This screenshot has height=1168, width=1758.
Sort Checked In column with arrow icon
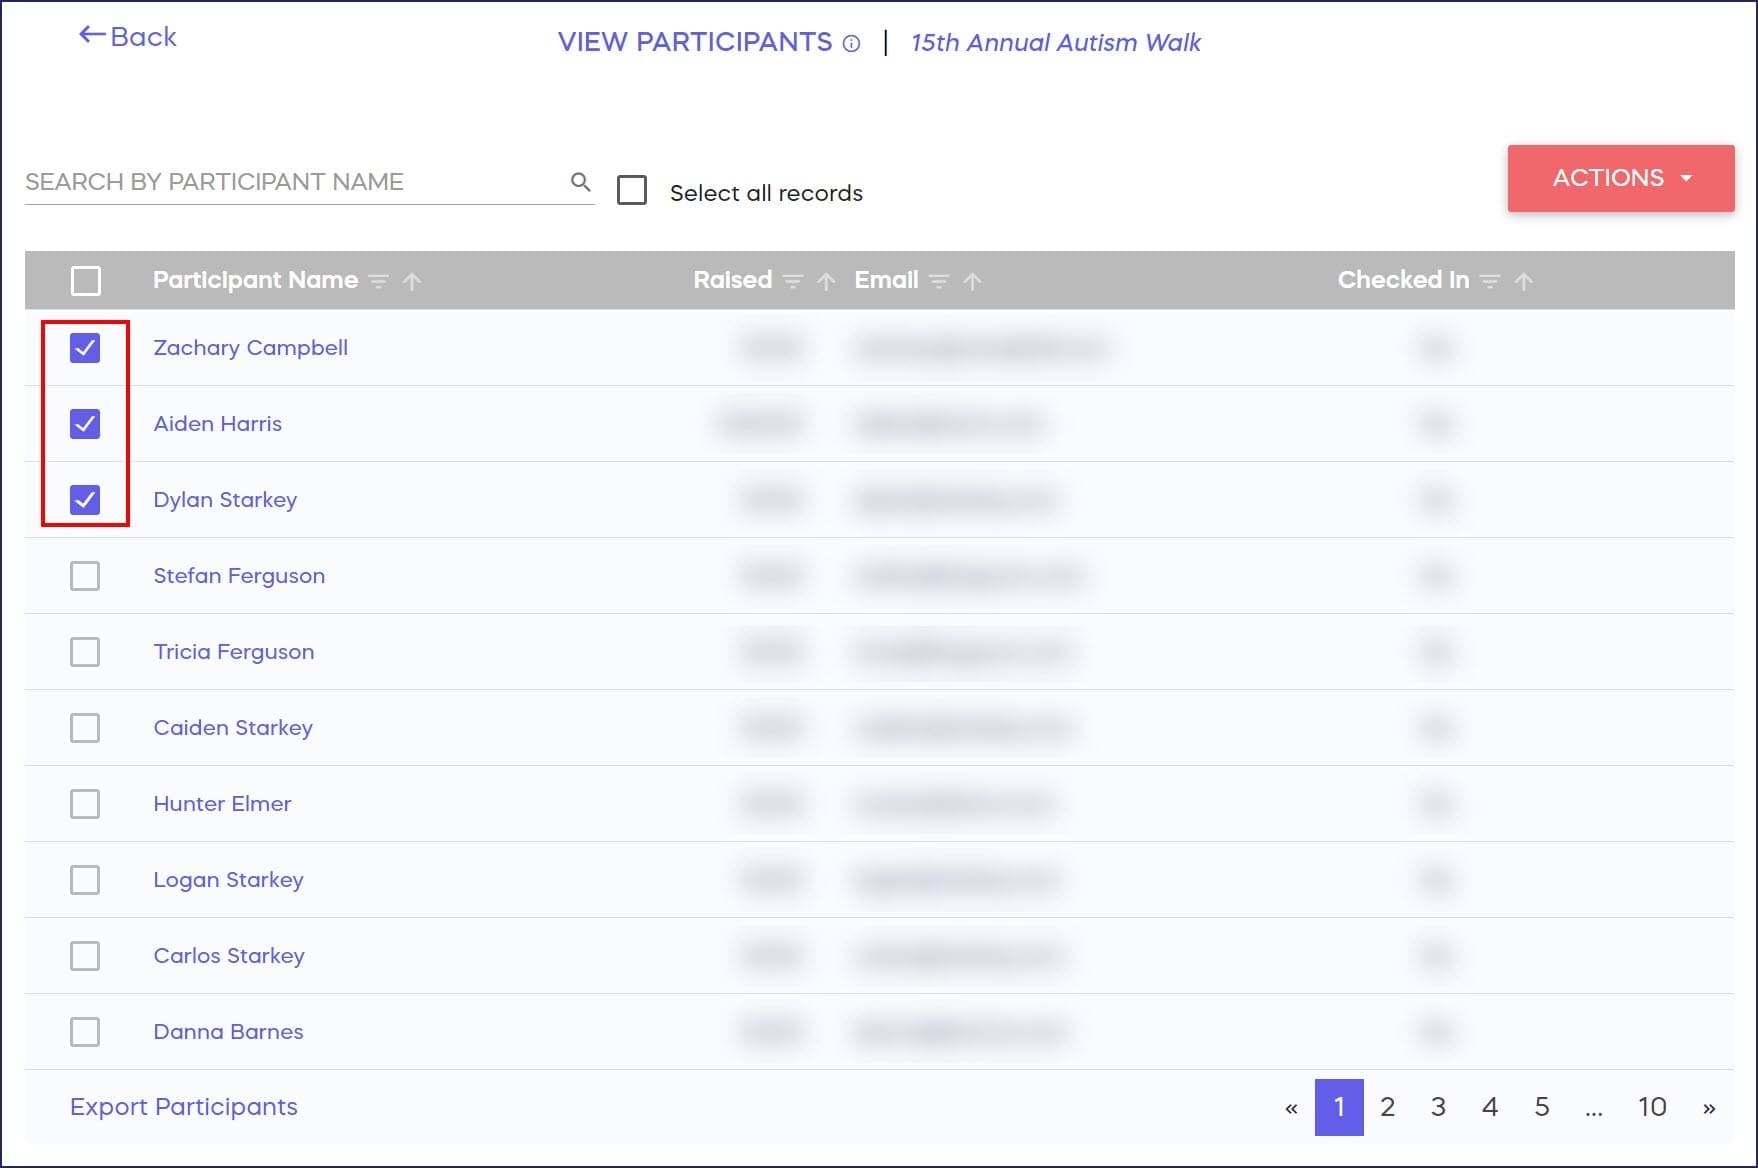point(1523,282)
